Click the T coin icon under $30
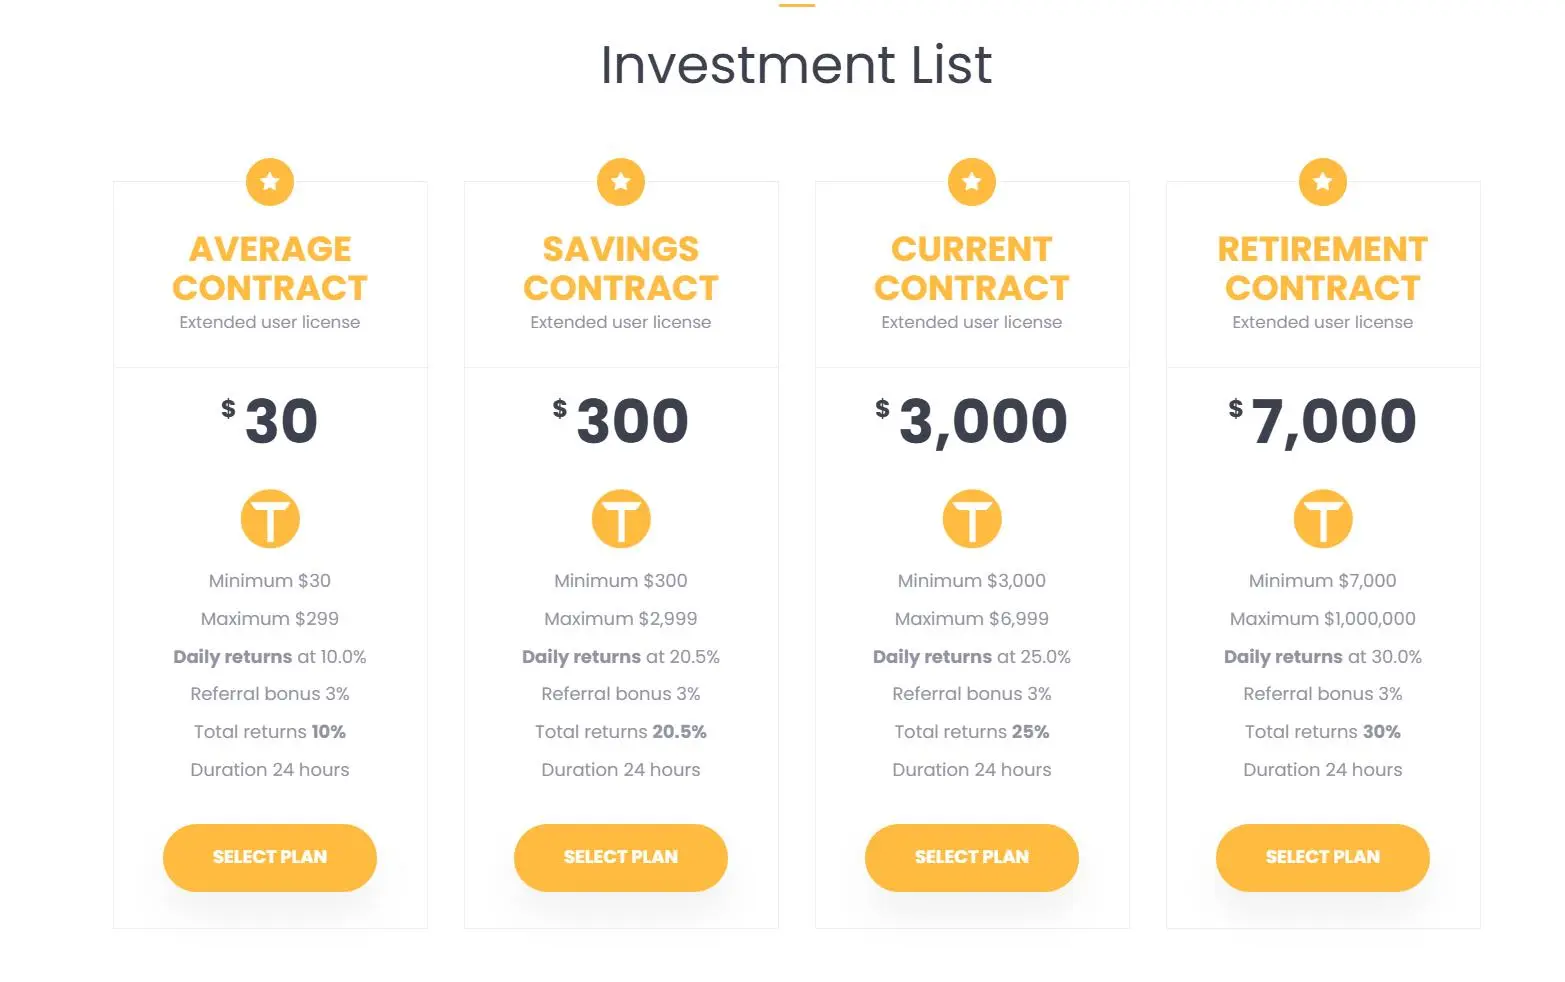Screen dimensions: 1565x982 pyautogui.click(x=270, y=518)
